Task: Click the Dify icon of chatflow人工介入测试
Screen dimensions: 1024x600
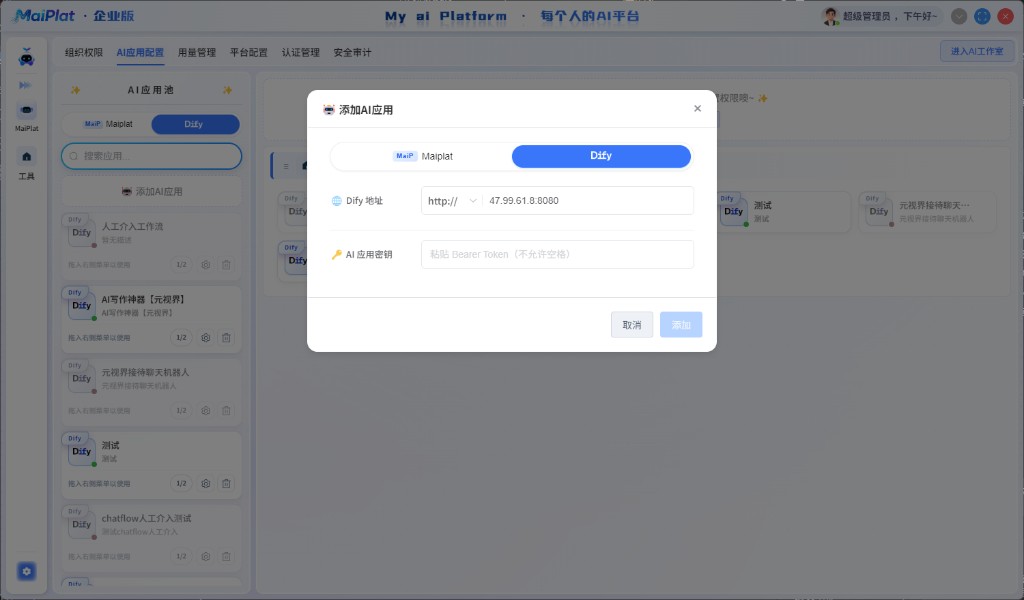Action: (x=82, y=525)
